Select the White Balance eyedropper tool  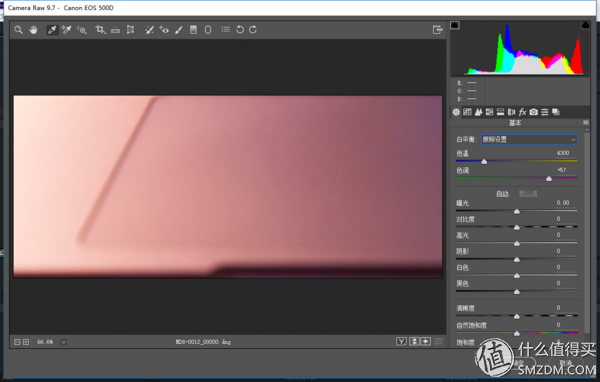[x=52, y=29]
